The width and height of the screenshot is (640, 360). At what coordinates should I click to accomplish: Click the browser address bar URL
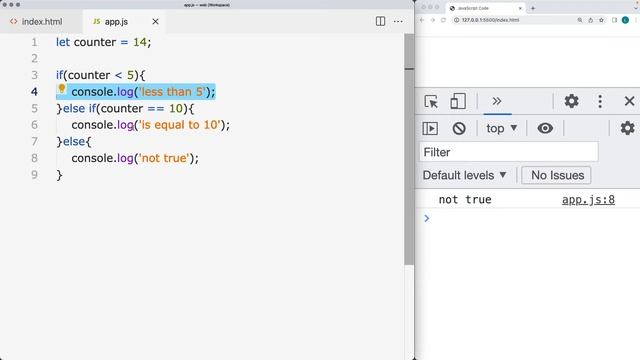click(490, 20)
